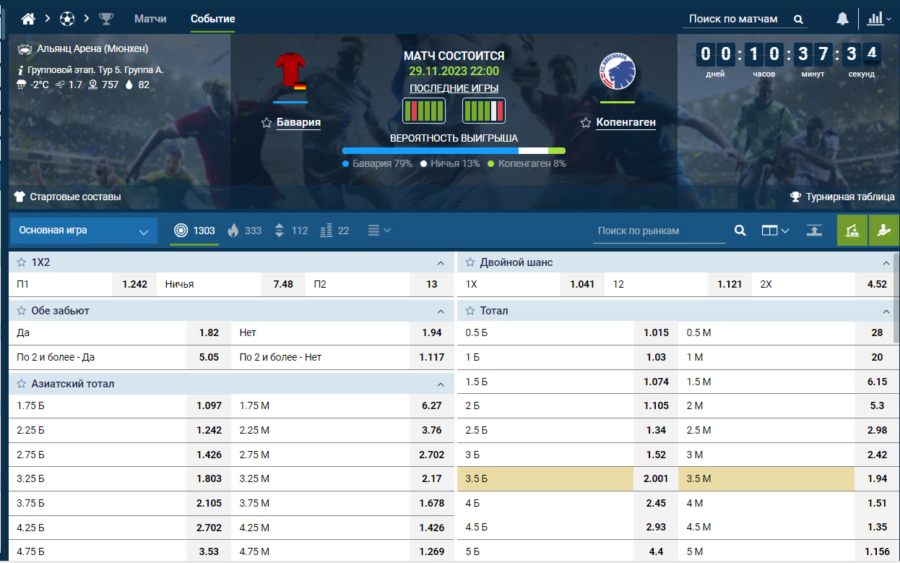This screenshot has width=900, height=563.
Task: Favorite the 1X2 market with its star
Action: [x=21, y=262]
